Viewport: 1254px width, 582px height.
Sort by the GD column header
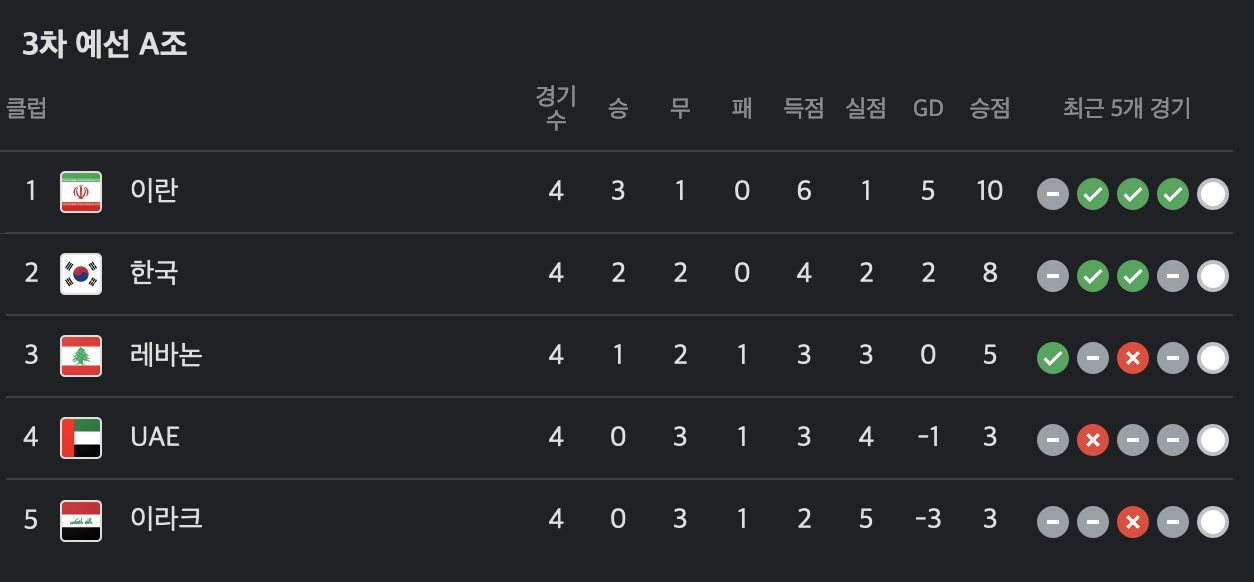928,109
